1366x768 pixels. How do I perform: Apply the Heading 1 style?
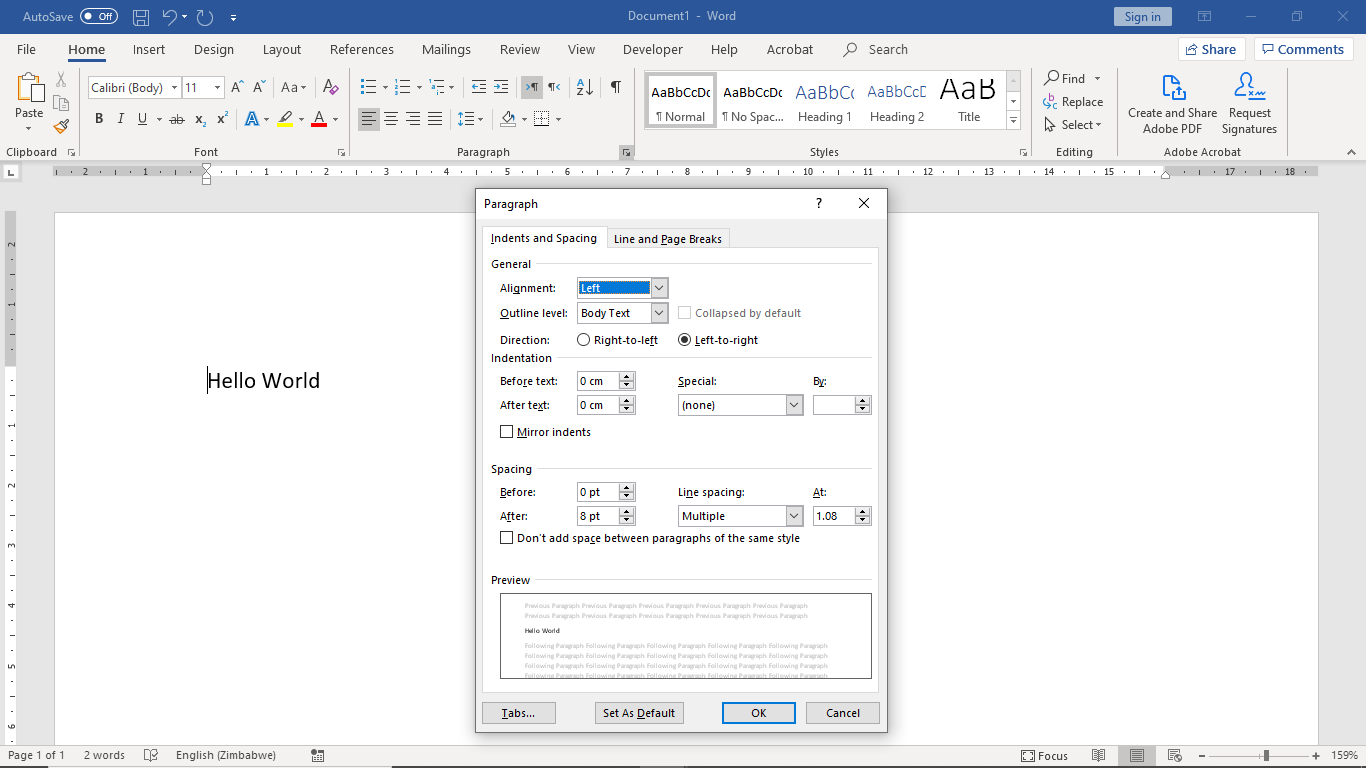click(824, 100)
